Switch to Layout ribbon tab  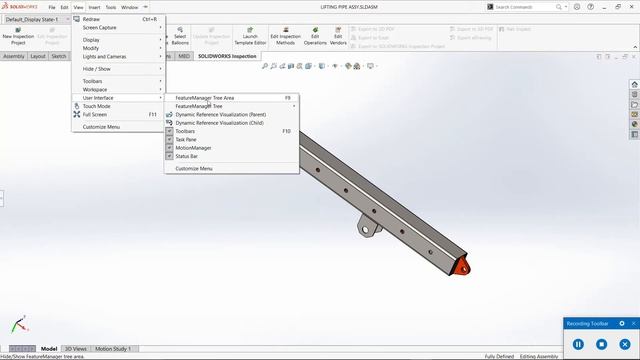[38, 56]
